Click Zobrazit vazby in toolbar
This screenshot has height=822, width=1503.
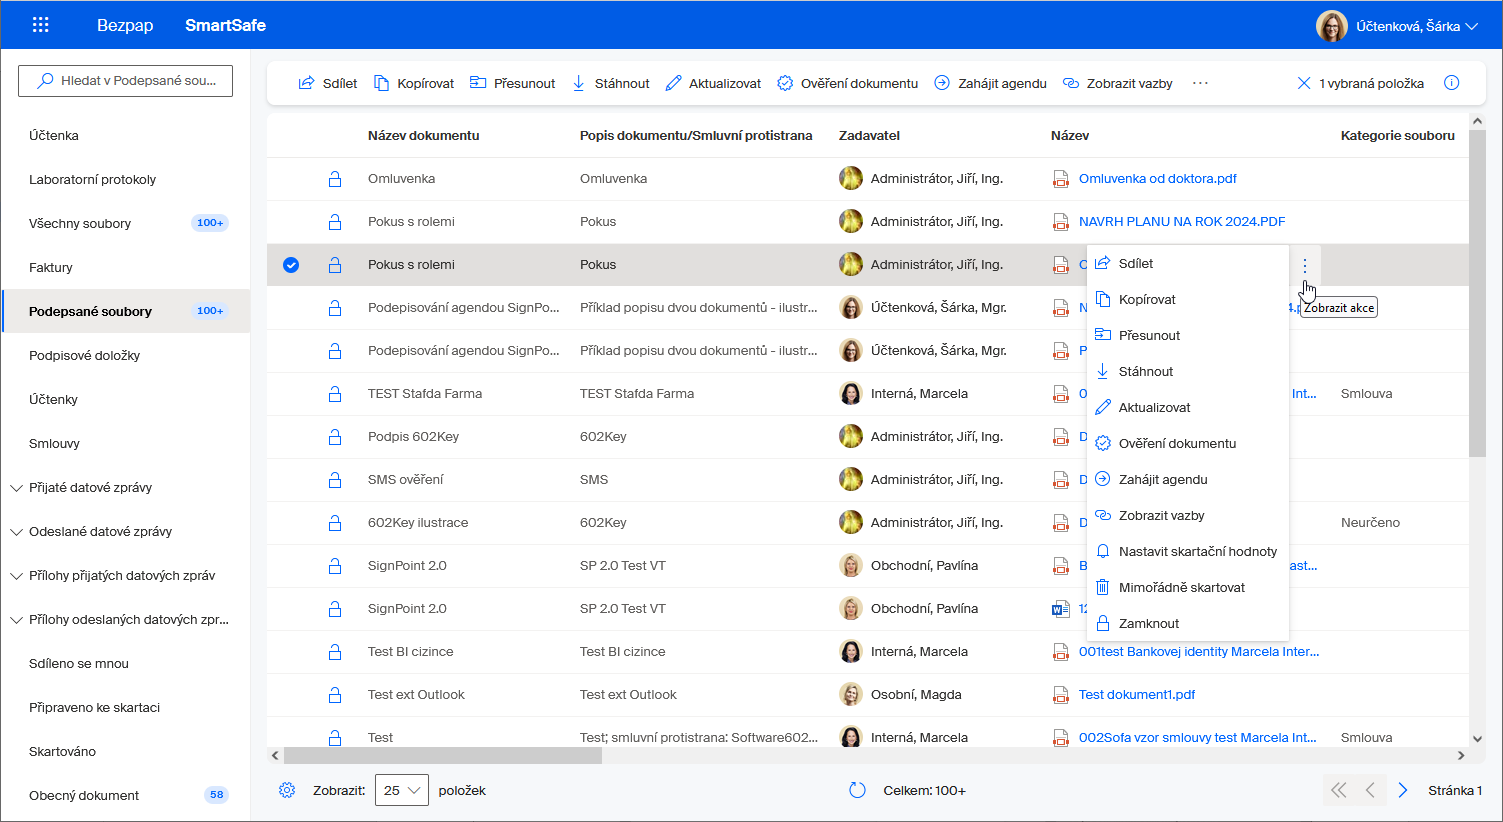tap(1117, 83)
